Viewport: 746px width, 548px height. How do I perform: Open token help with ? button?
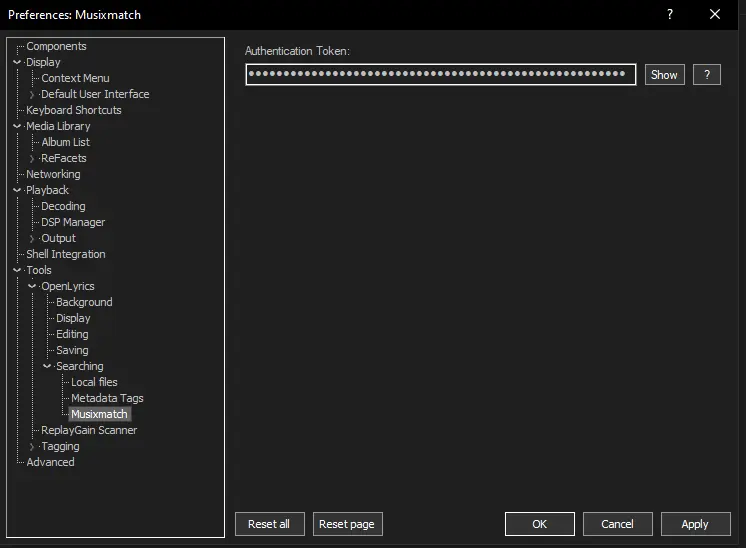click(707, 75)
